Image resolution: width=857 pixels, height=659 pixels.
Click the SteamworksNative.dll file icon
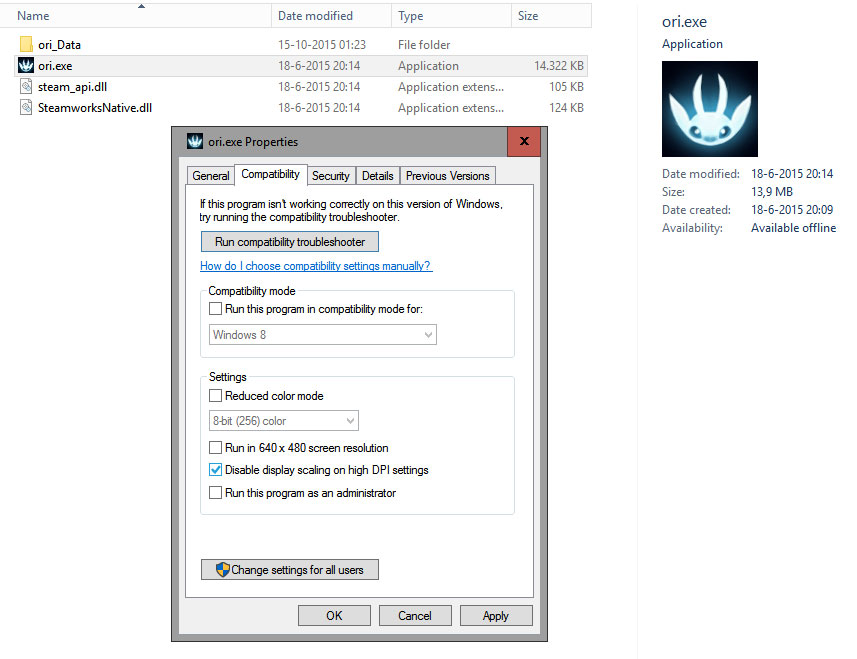click(x=26, y=107)
